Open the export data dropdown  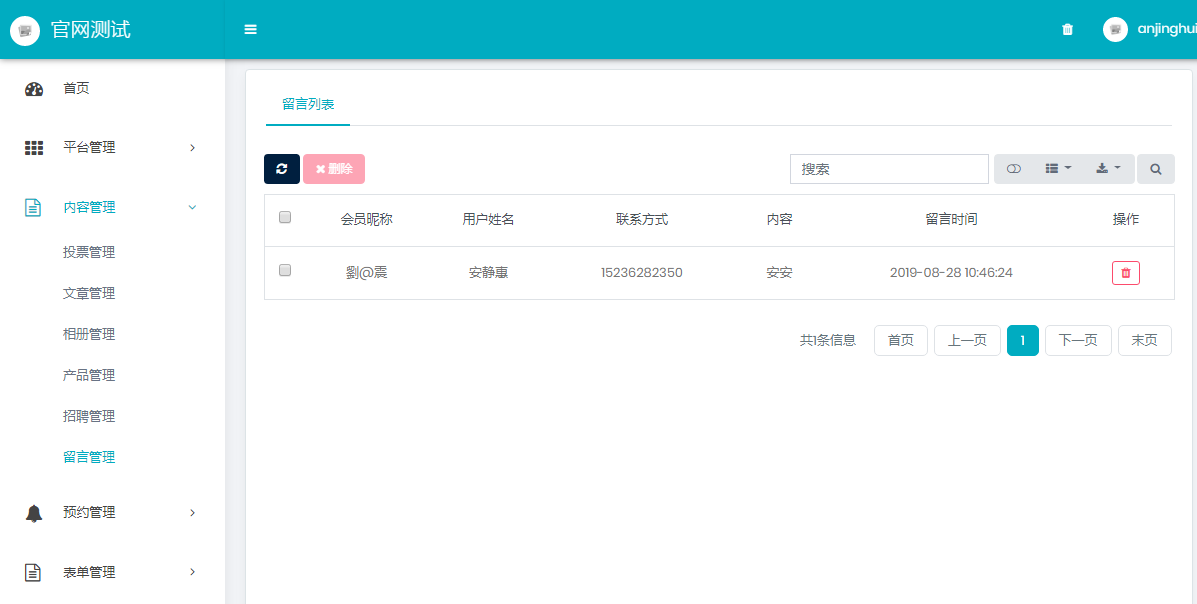coord(1108,169)
